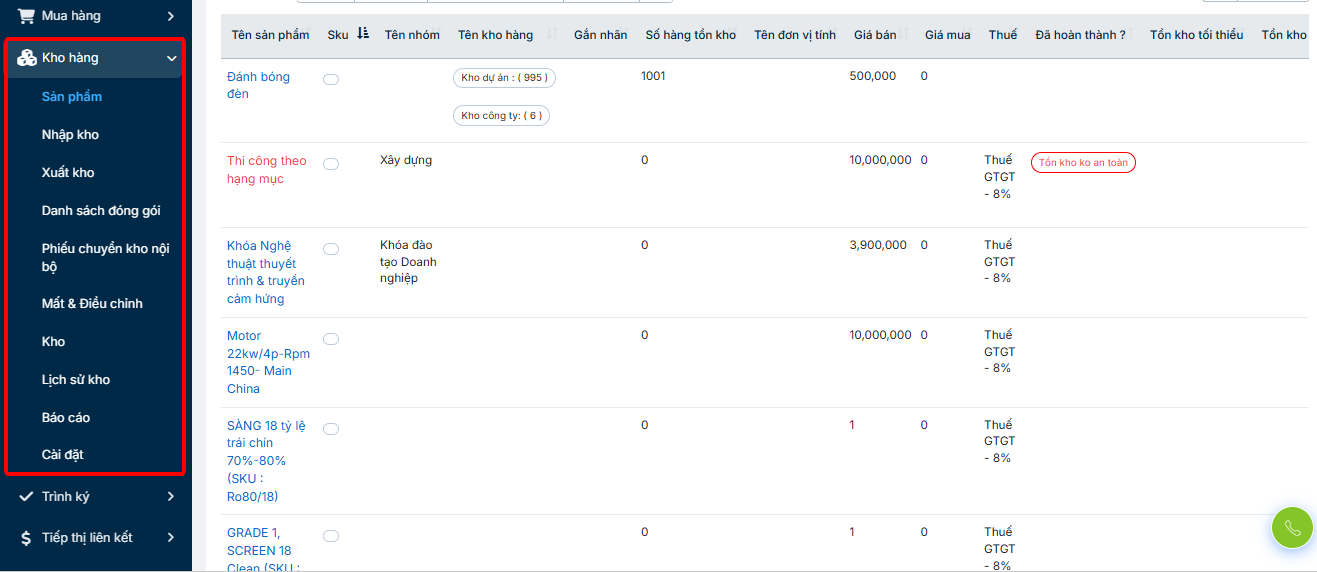Click the Số hàng tồn kho header
The image size is (1317, 572).
[x=691, y=35]
